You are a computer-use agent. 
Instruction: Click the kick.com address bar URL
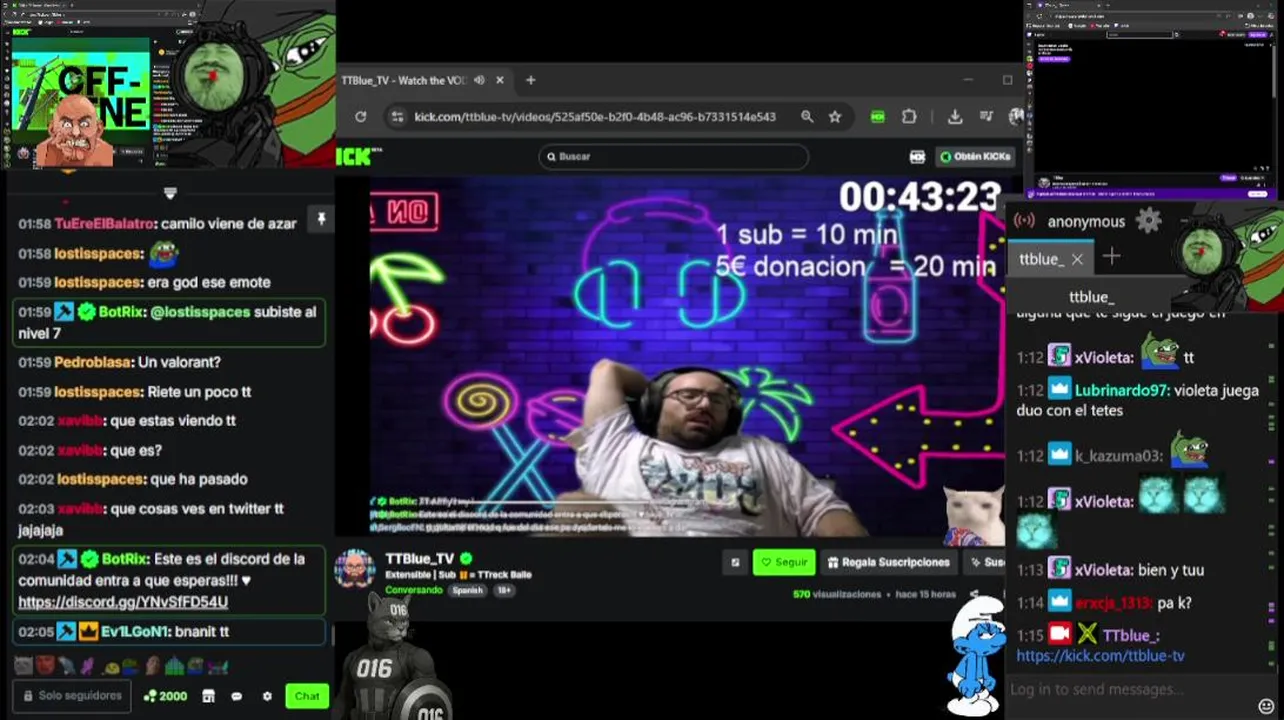(x=595, y=117)
